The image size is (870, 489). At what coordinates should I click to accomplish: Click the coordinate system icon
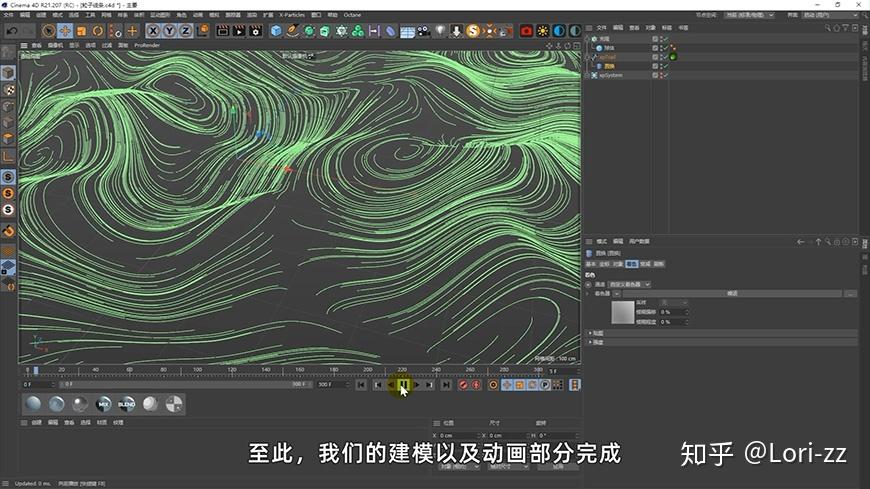[203, 31]
